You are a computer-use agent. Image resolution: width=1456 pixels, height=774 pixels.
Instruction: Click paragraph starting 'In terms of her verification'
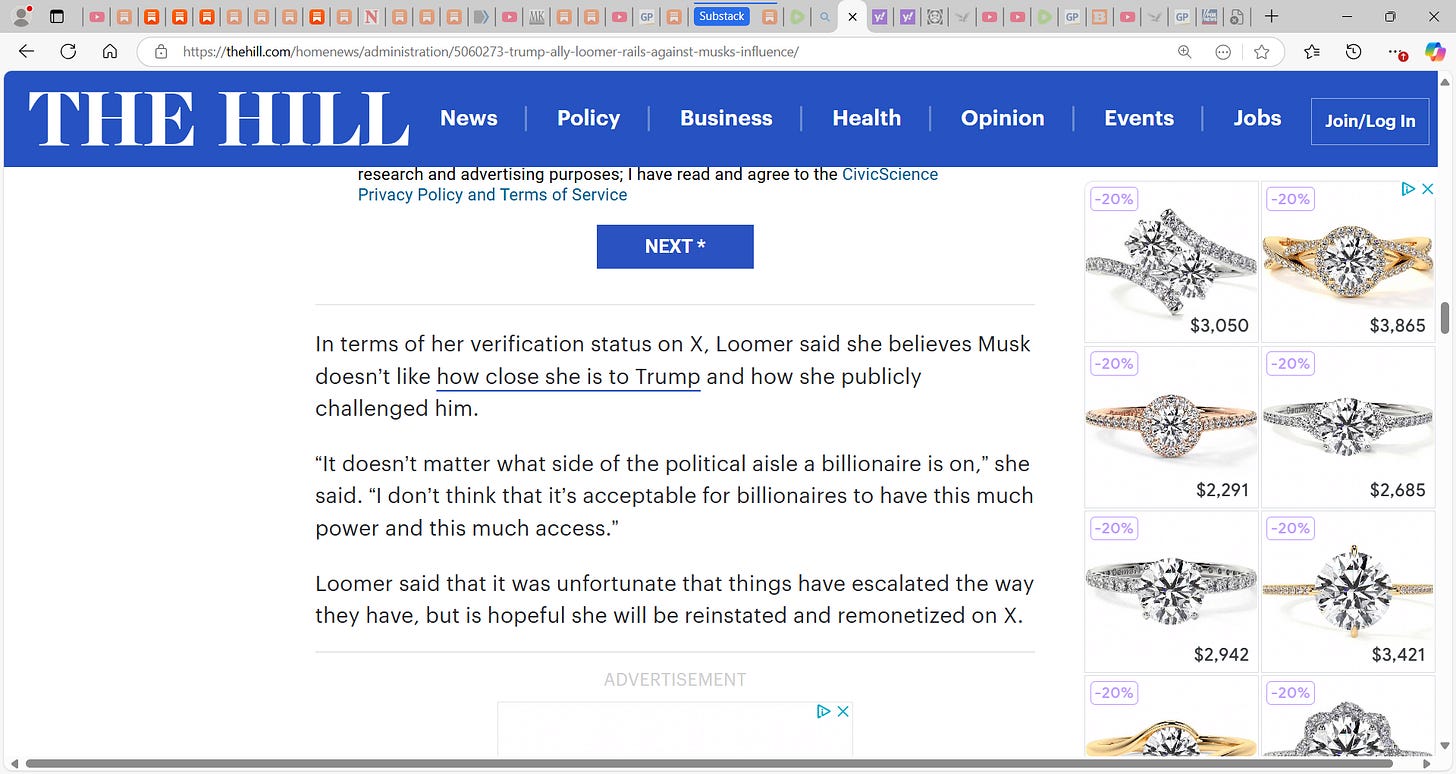coord(673,376)
